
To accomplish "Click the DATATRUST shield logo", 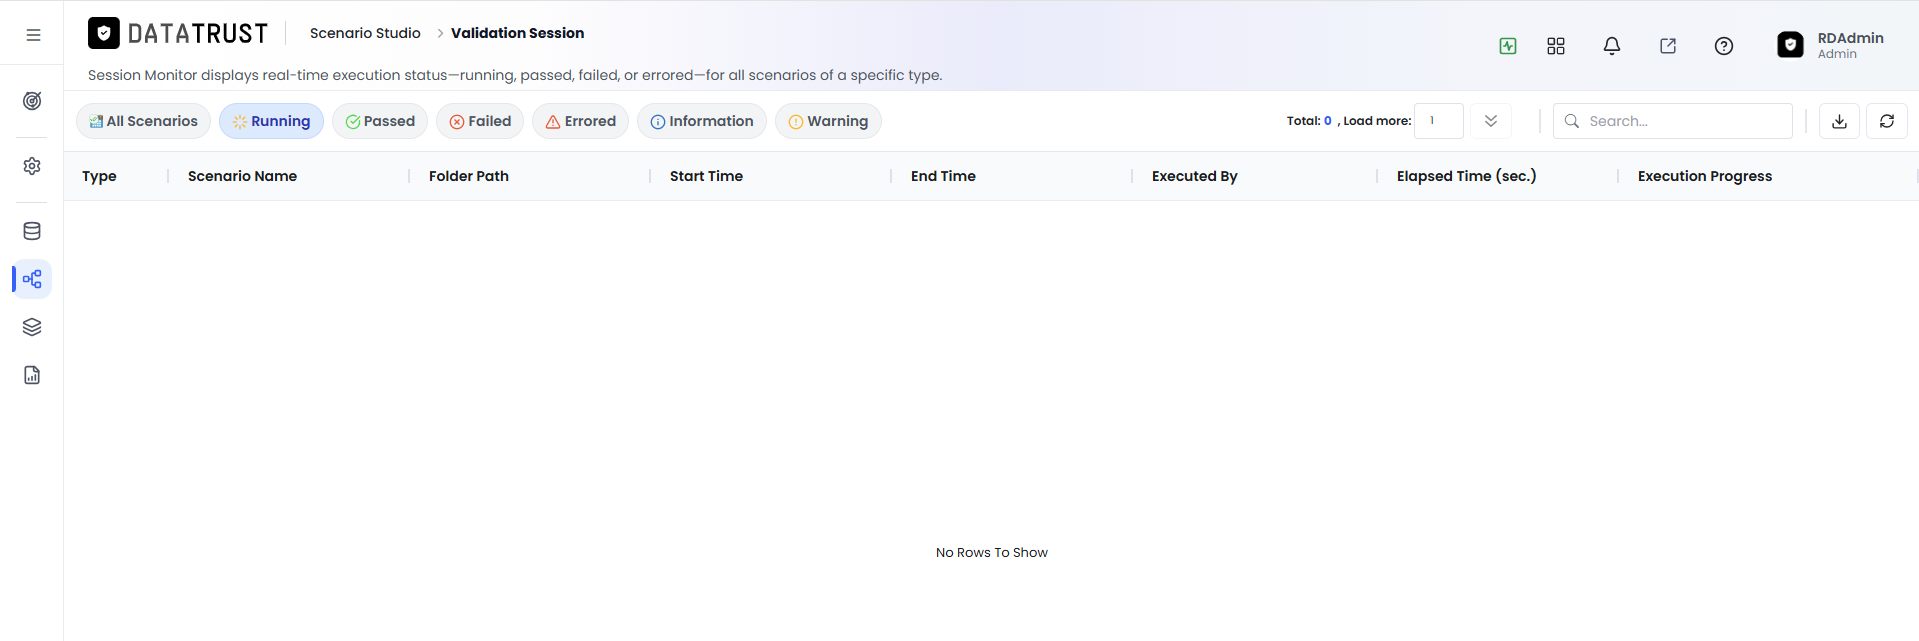I will tap(104, 33).
